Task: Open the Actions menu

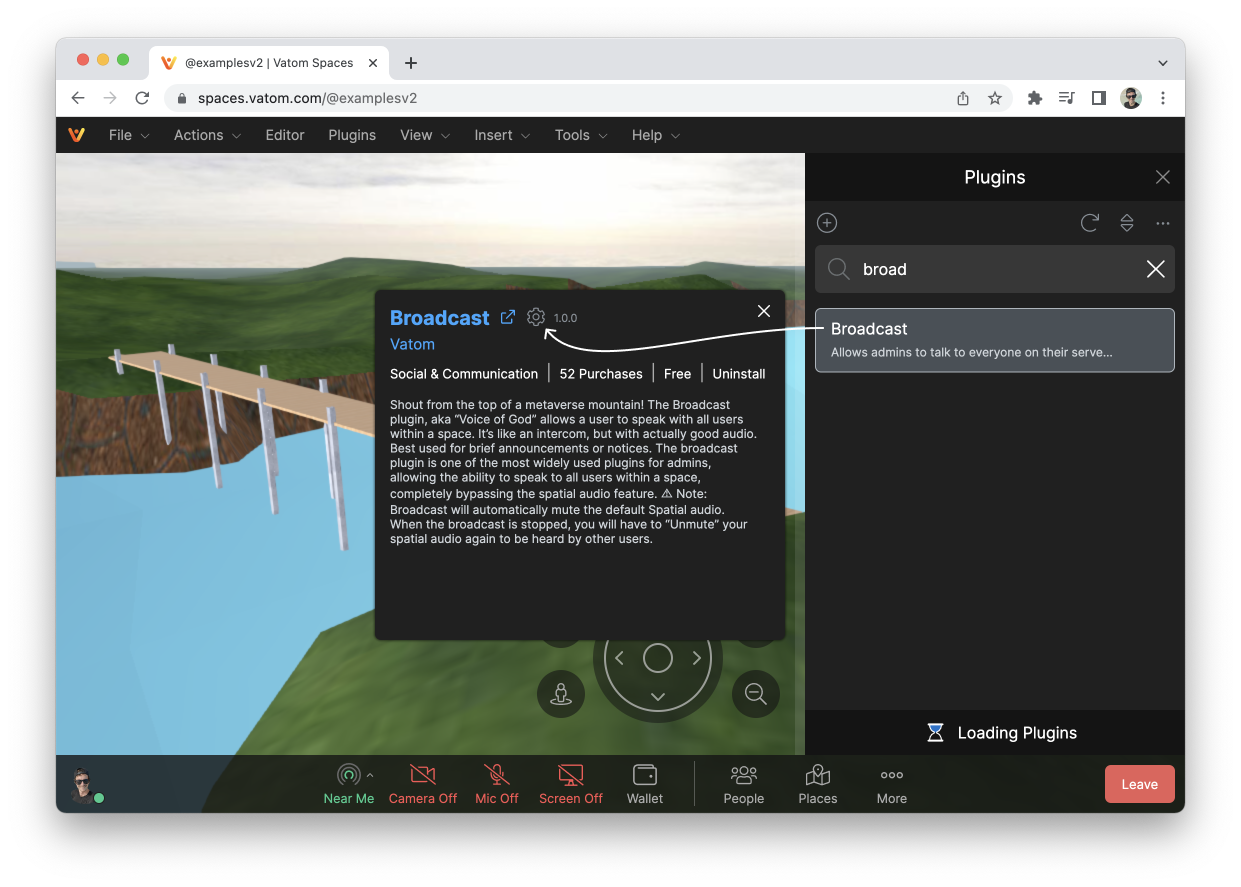Action: pyautogui.click(x=207, y=135)
